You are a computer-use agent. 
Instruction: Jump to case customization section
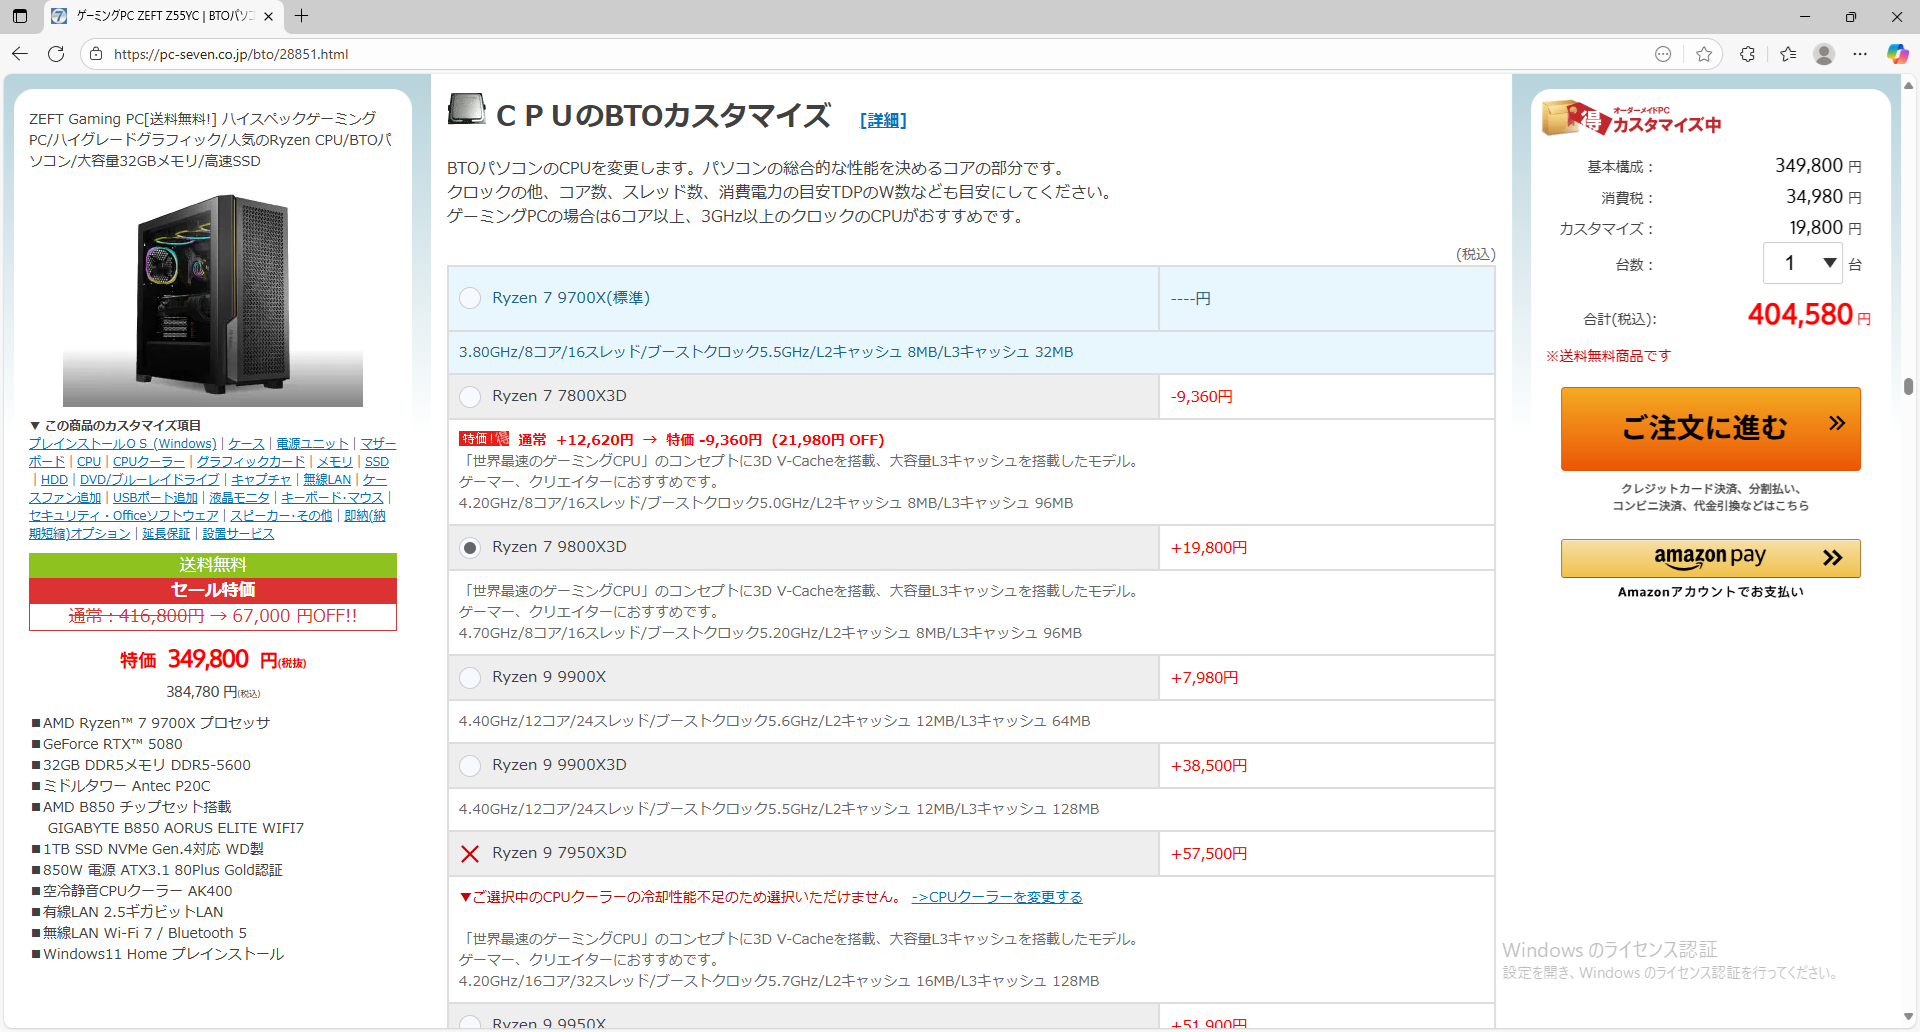point(246,443)
